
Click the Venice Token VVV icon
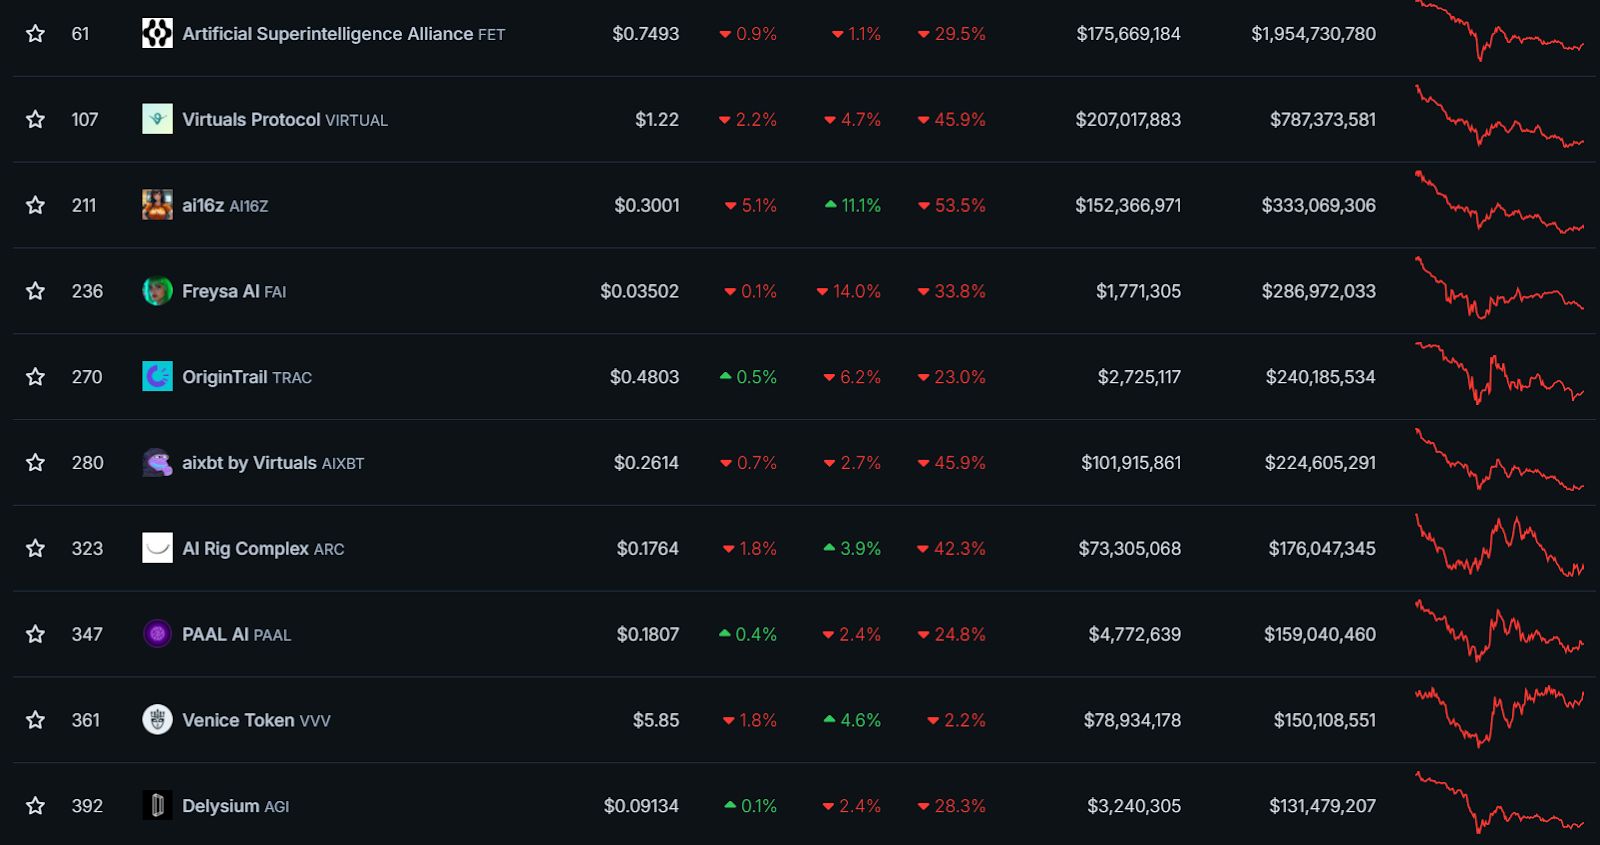pos(157,720)
